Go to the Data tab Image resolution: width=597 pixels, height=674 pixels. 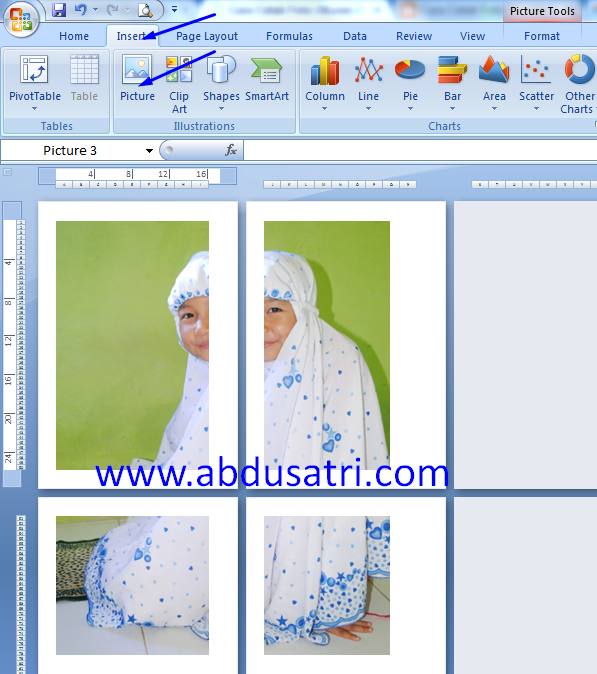(x=355, y=36)
